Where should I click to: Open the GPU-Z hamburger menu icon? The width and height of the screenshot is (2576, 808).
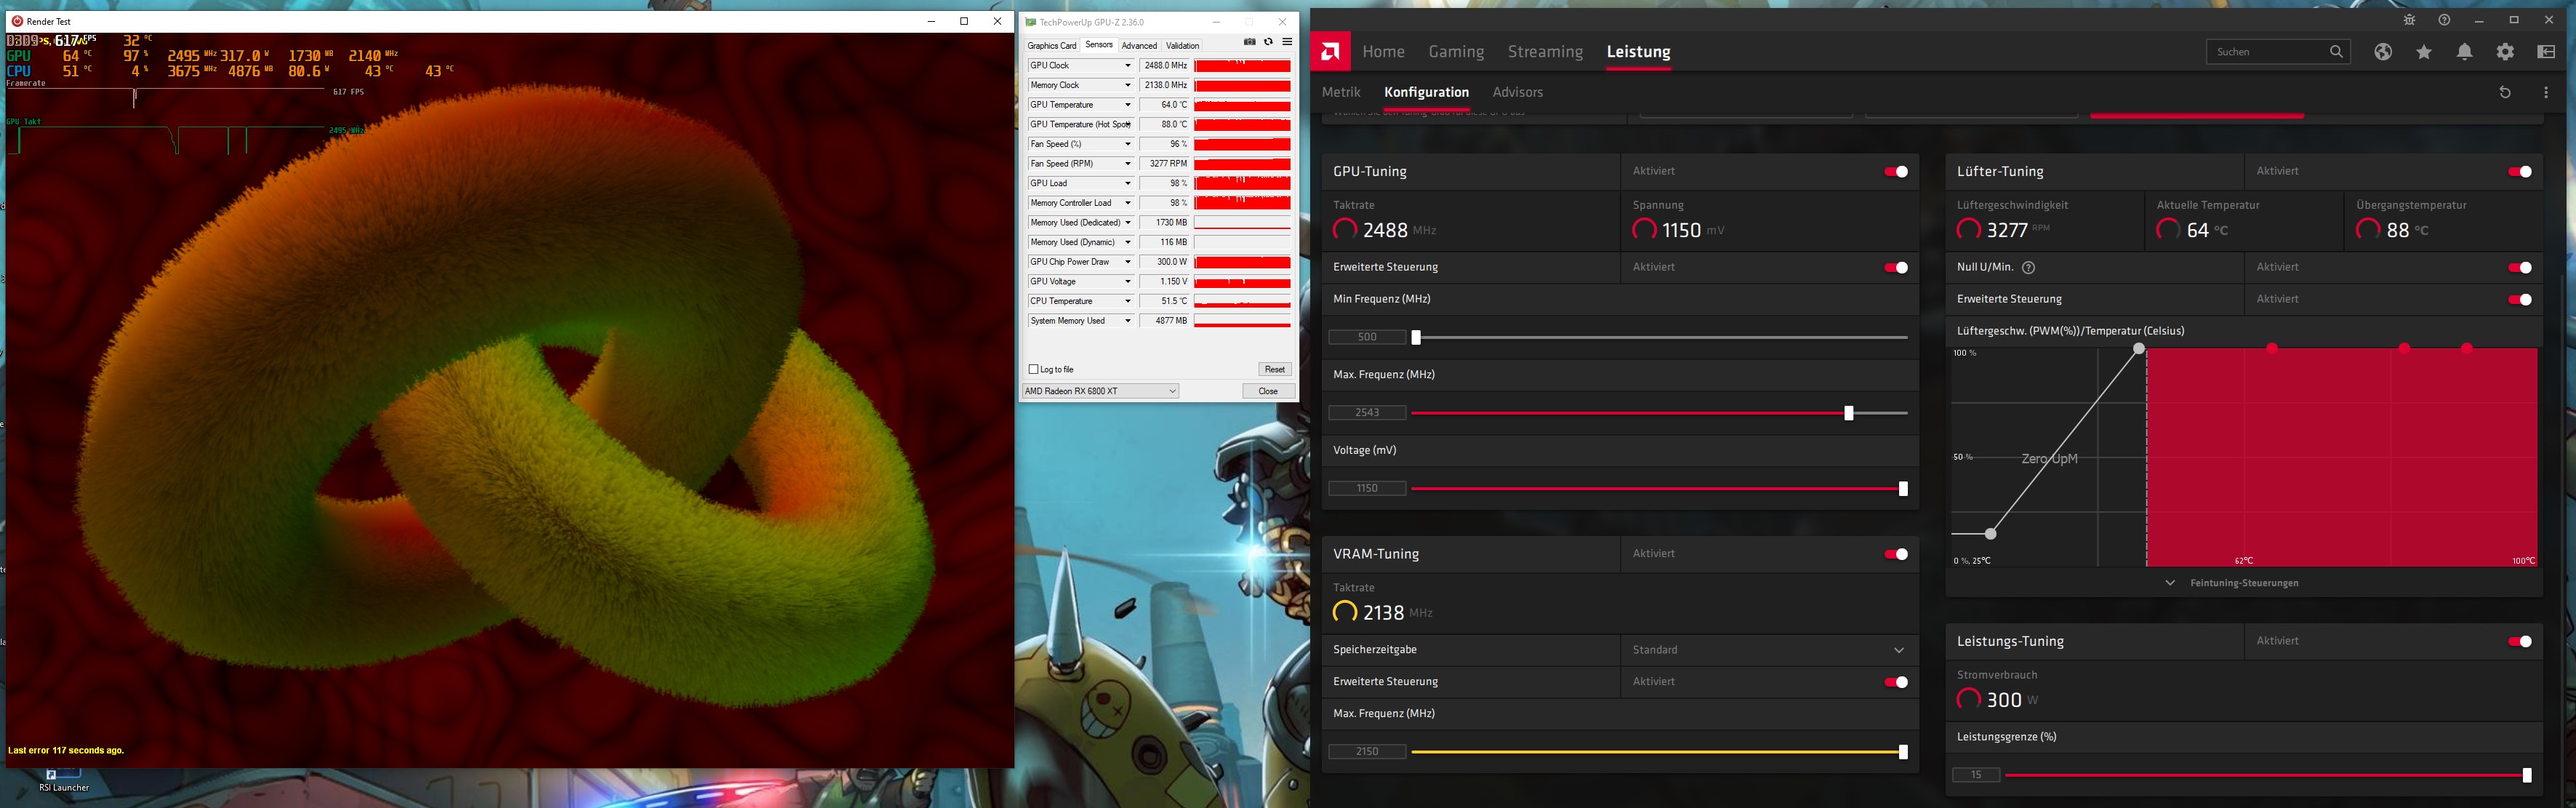[x=1287, y=42]
